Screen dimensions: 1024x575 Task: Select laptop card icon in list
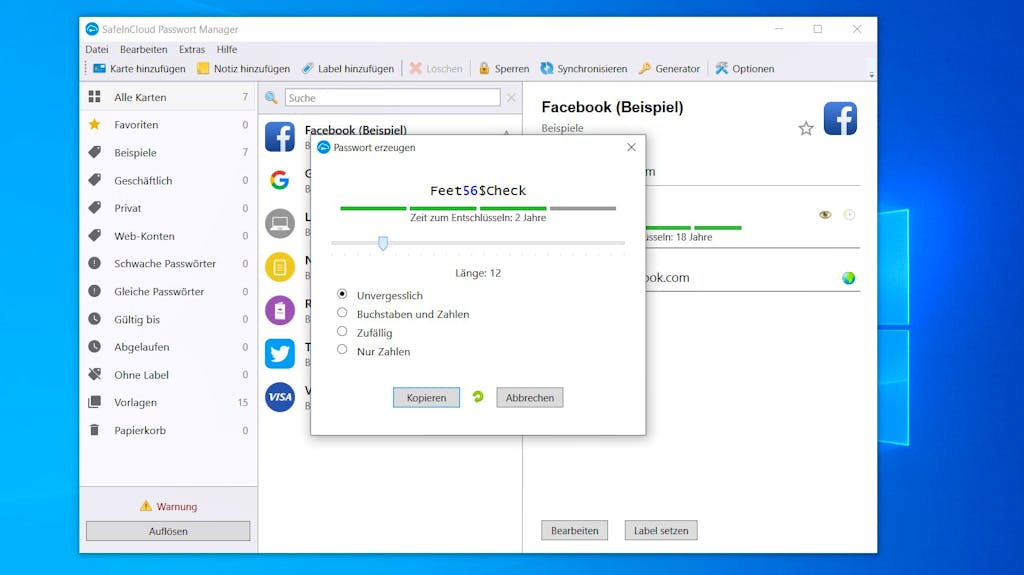(280, 223)
